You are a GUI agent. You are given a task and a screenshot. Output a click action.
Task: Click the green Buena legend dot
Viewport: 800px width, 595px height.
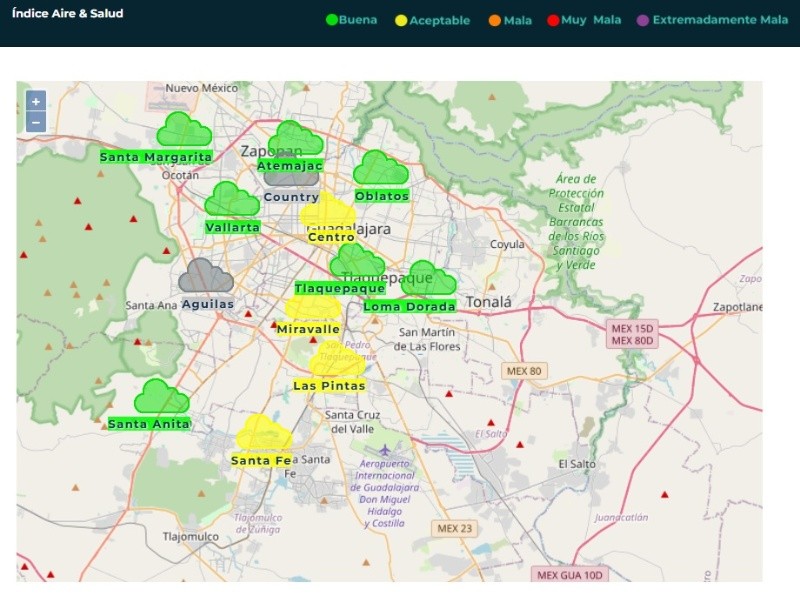point(332,20)
